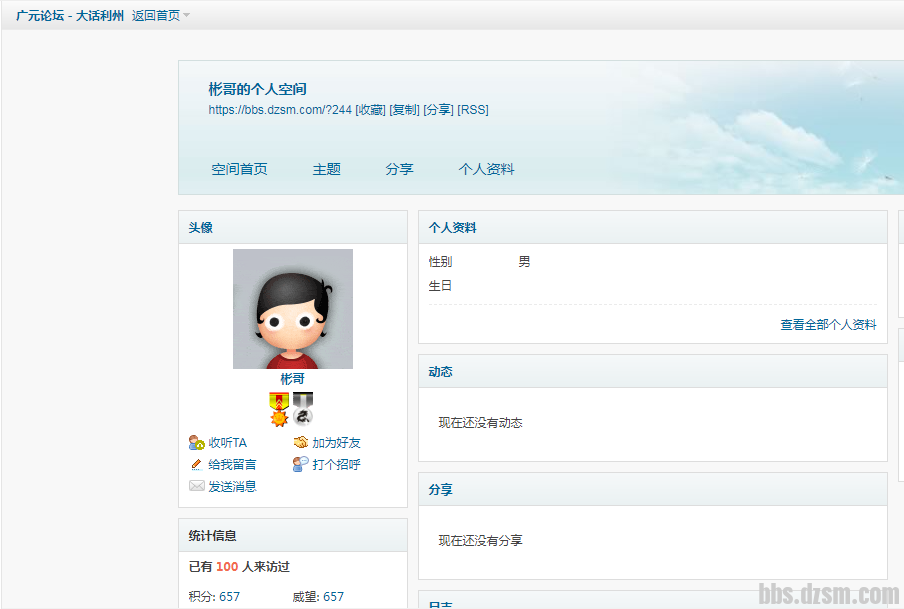Image resolution: width=904 pixels, height=609 pixels.
Task: Open the 主题 tab
Action: [x=326, y=170]
